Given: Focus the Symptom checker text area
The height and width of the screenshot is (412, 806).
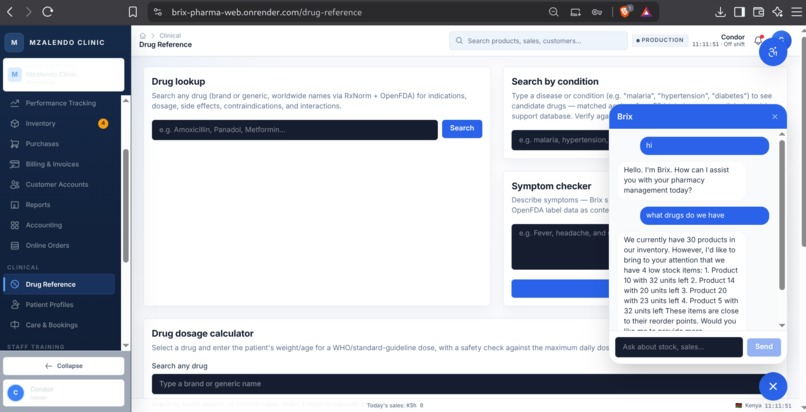Looking at the screenshot, I should (560, 247).
